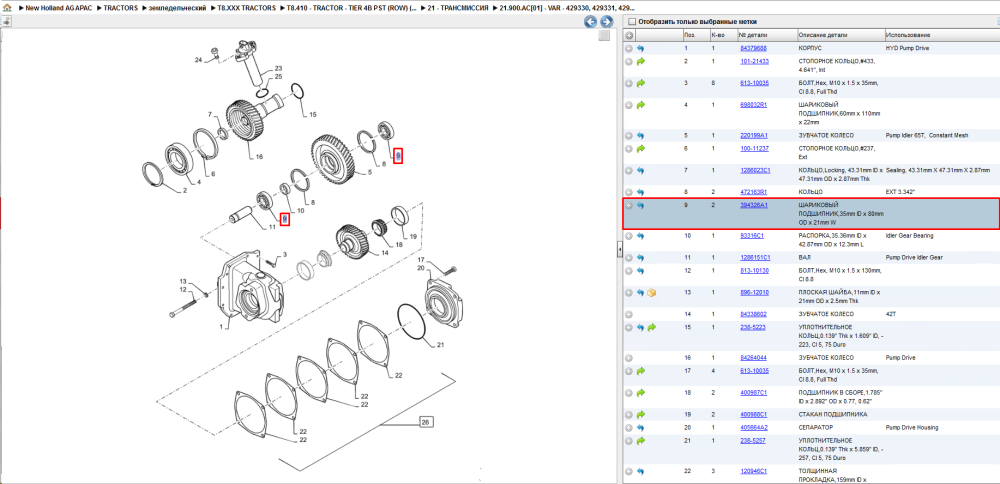
Task: Open part link 394326A1
Action: (x=754, y=205)
